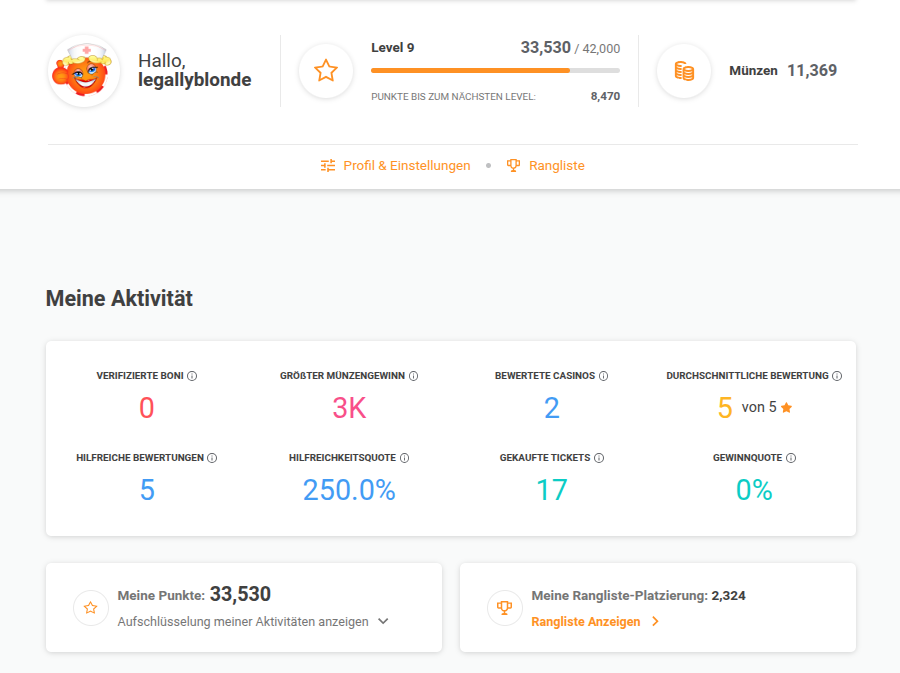Image resolution: width=900 pixels, height=673 pixels.
Task: Click the trophy icon in Rangliste-Platzierung card
Action: [x=505, y=608]
